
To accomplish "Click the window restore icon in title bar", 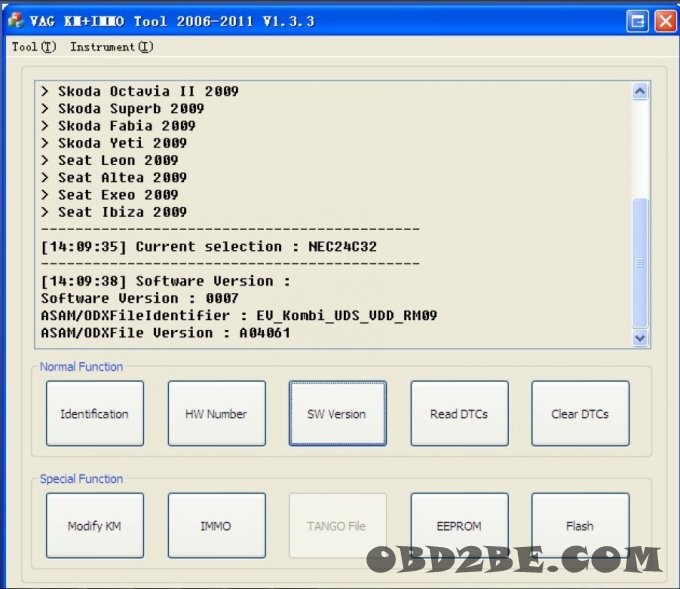I will click(x=638, y=21).
